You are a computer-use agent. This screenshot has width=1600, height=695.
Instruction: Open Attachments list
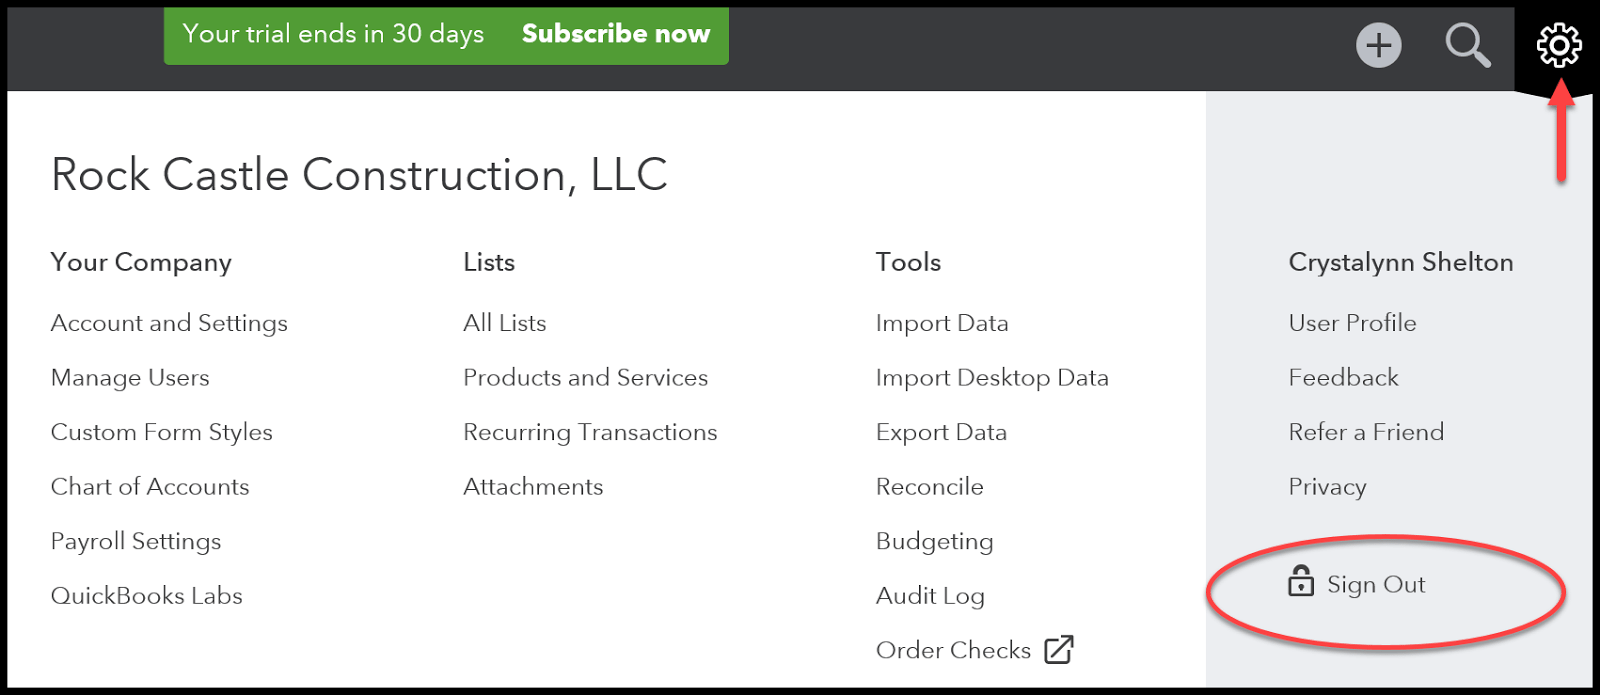(x=533, y=487)
